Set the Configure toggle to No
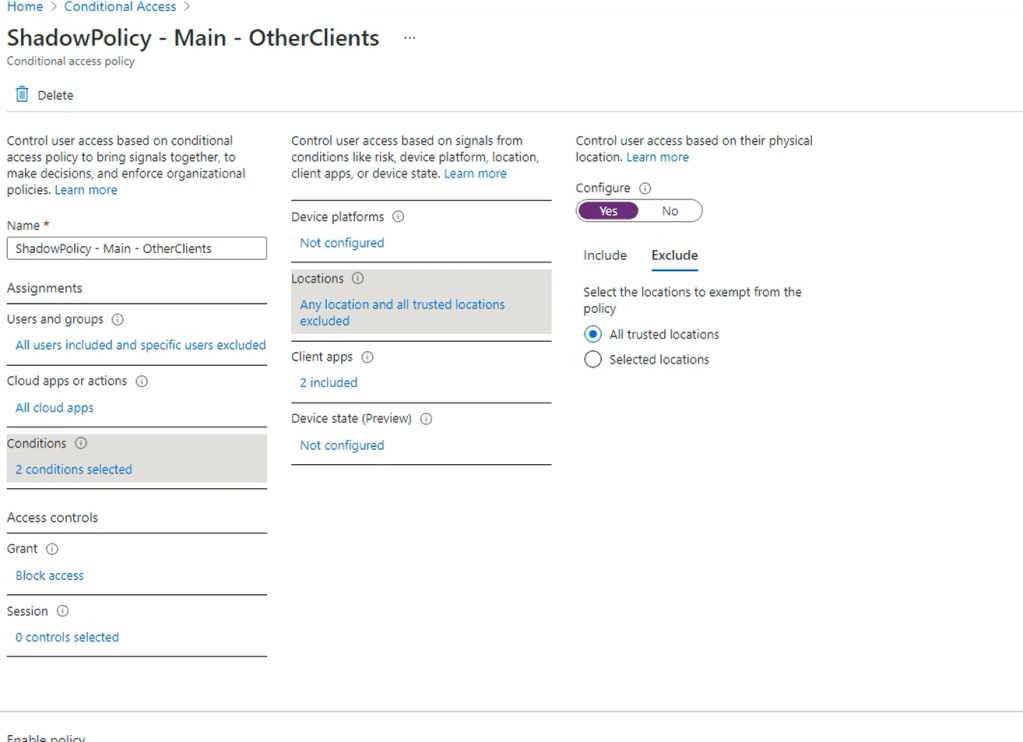The image size is (1023, 742). pos(670,211)
